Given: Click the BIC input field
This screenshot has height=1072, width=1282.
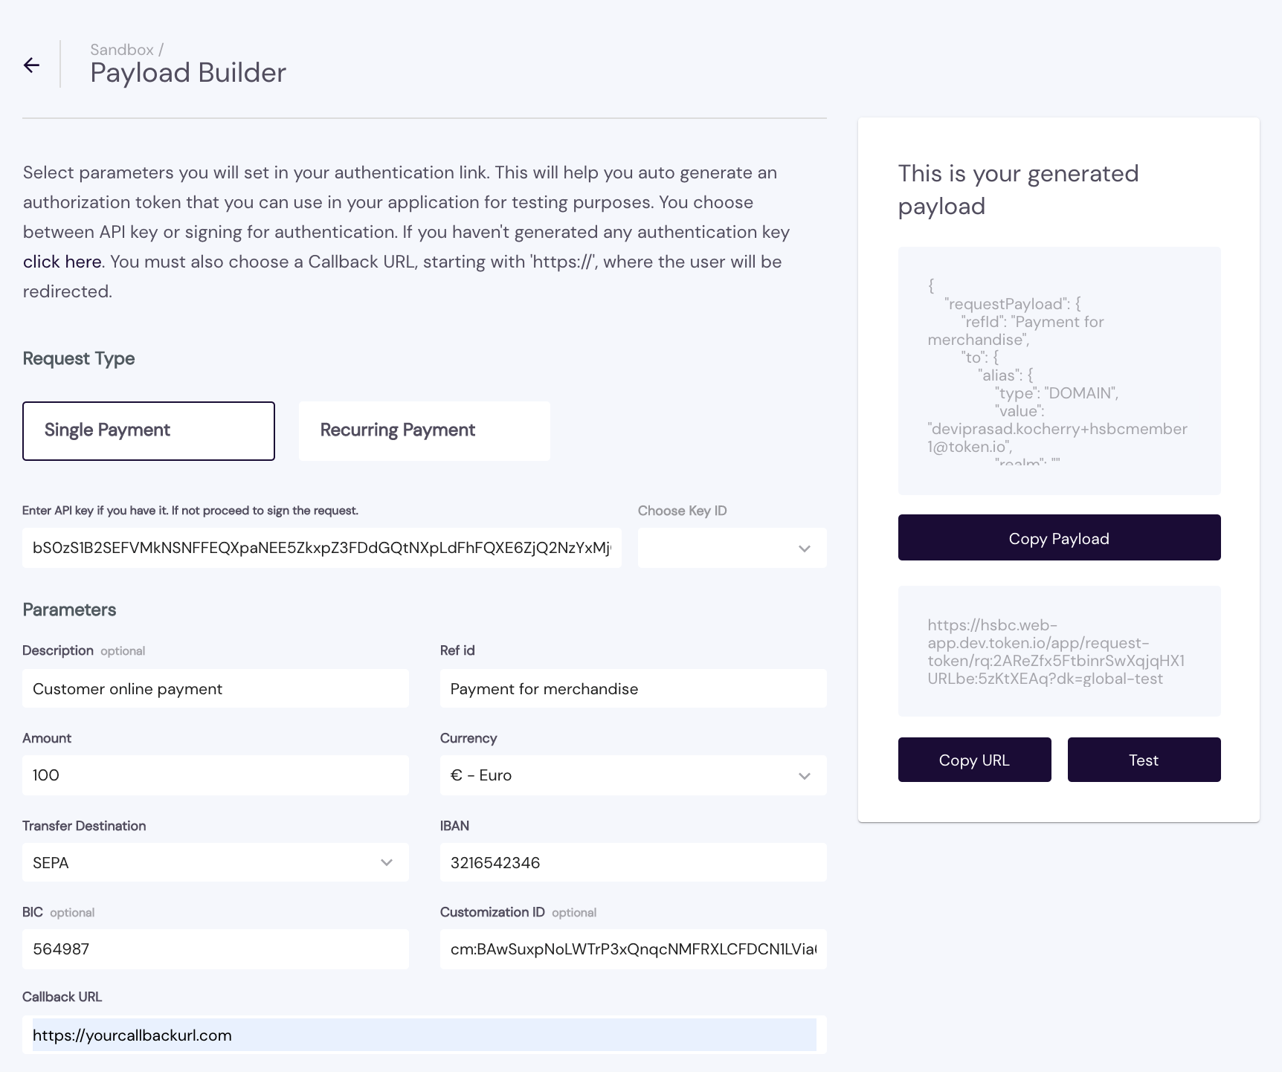Looking at the screenshot, I should (x=215, y=949).
